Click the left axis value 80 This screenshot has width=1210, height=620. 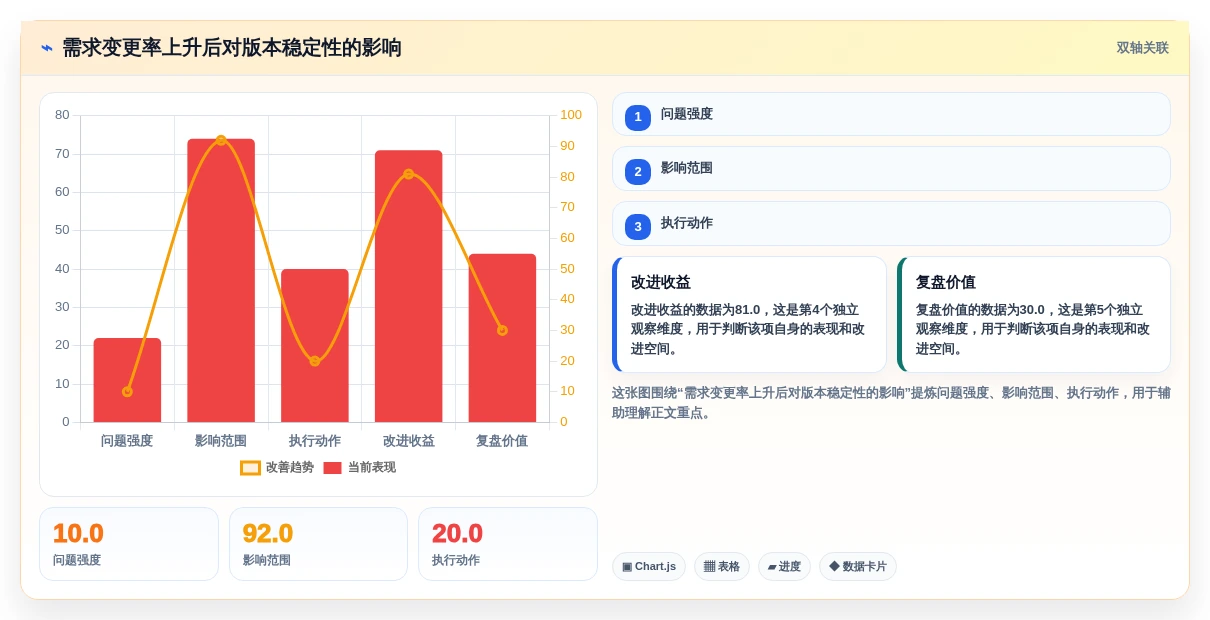point(62,115)
